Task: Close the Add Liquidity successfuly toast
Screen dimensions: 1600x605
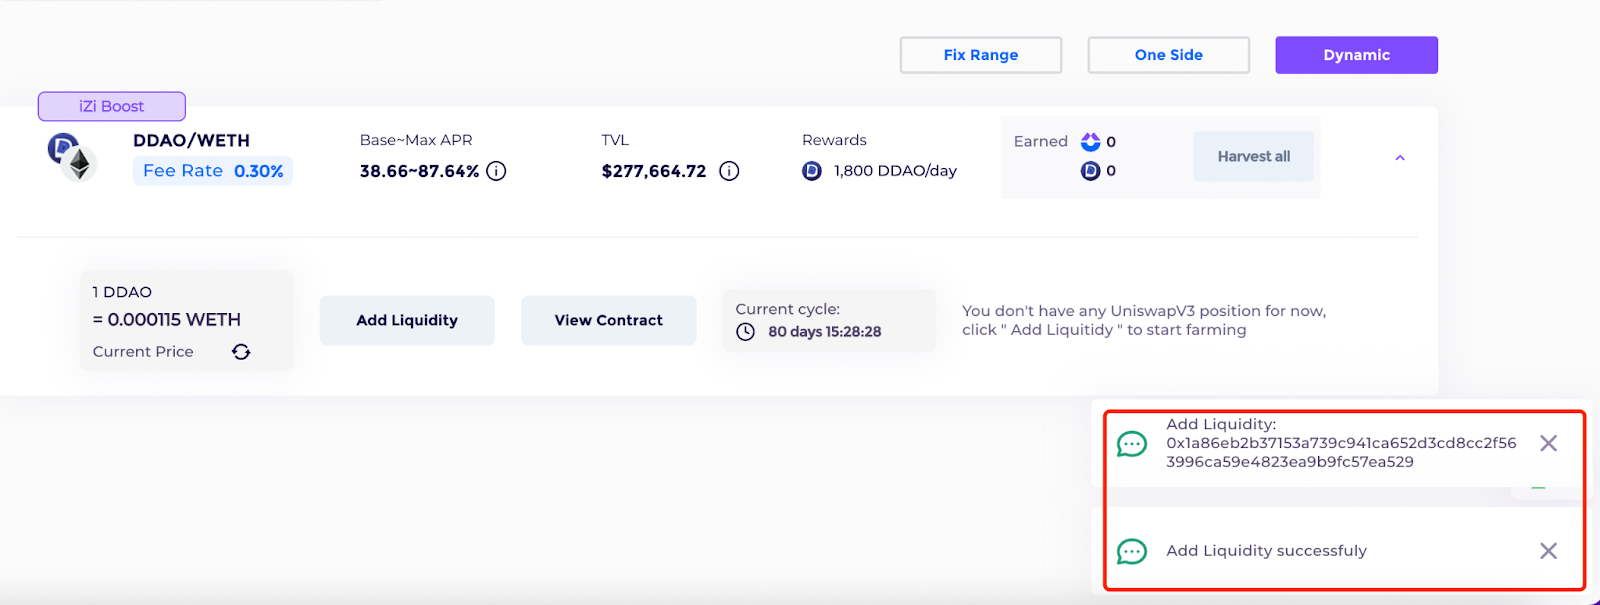Action: point(1548,551)
